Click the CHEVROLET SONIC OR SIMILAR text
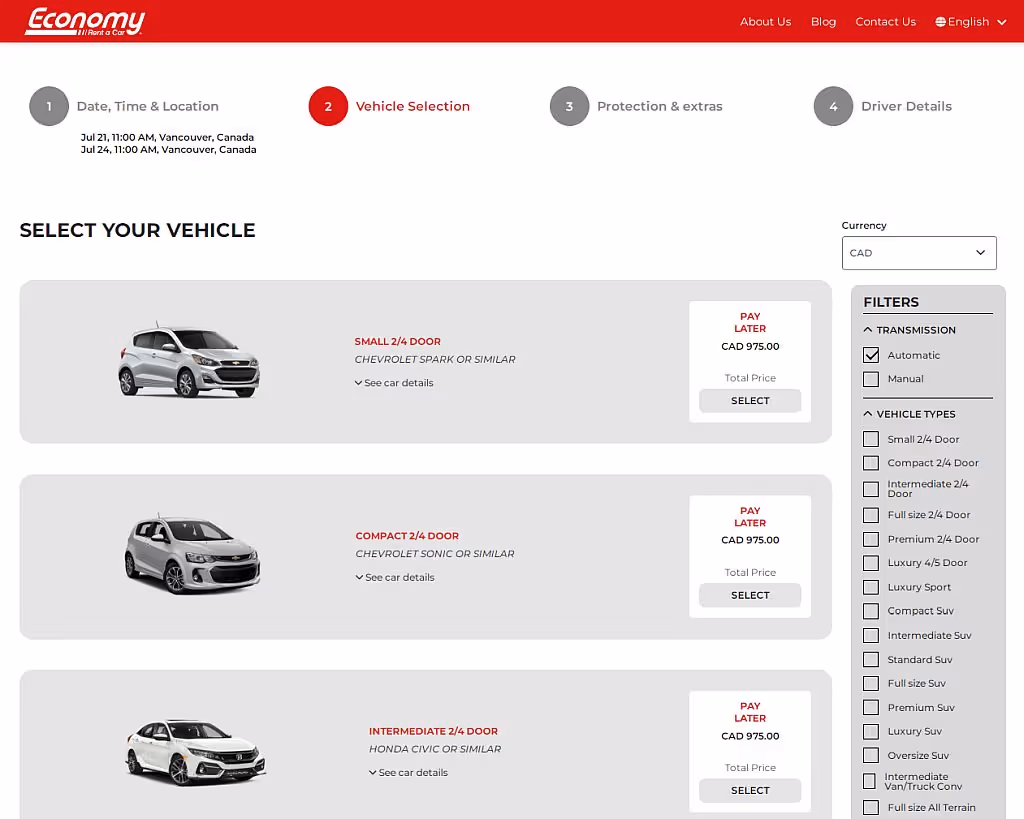This screenshot has height=819, width=1024. tap(435, 554)
